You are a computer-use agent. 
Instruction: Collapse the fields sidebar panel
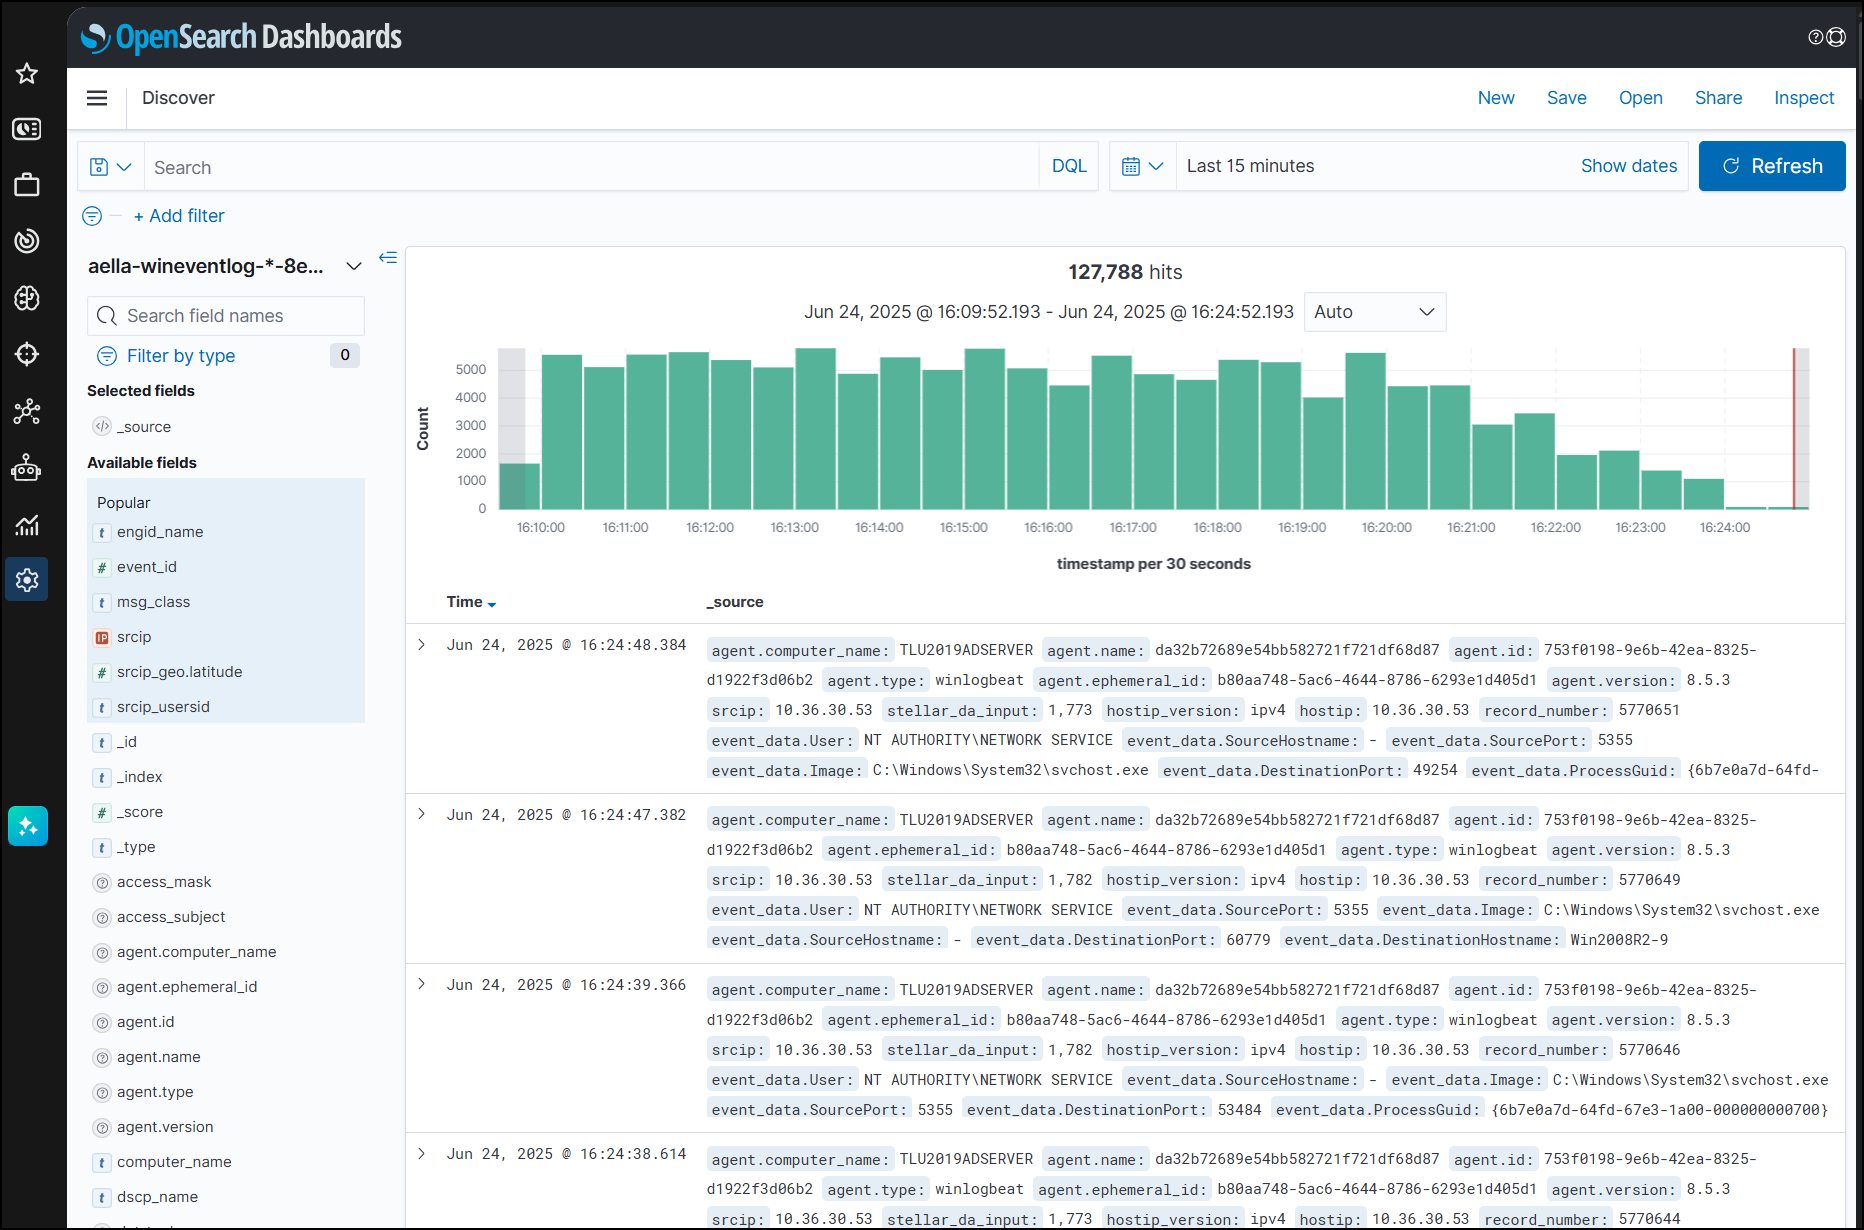(388, 258)
